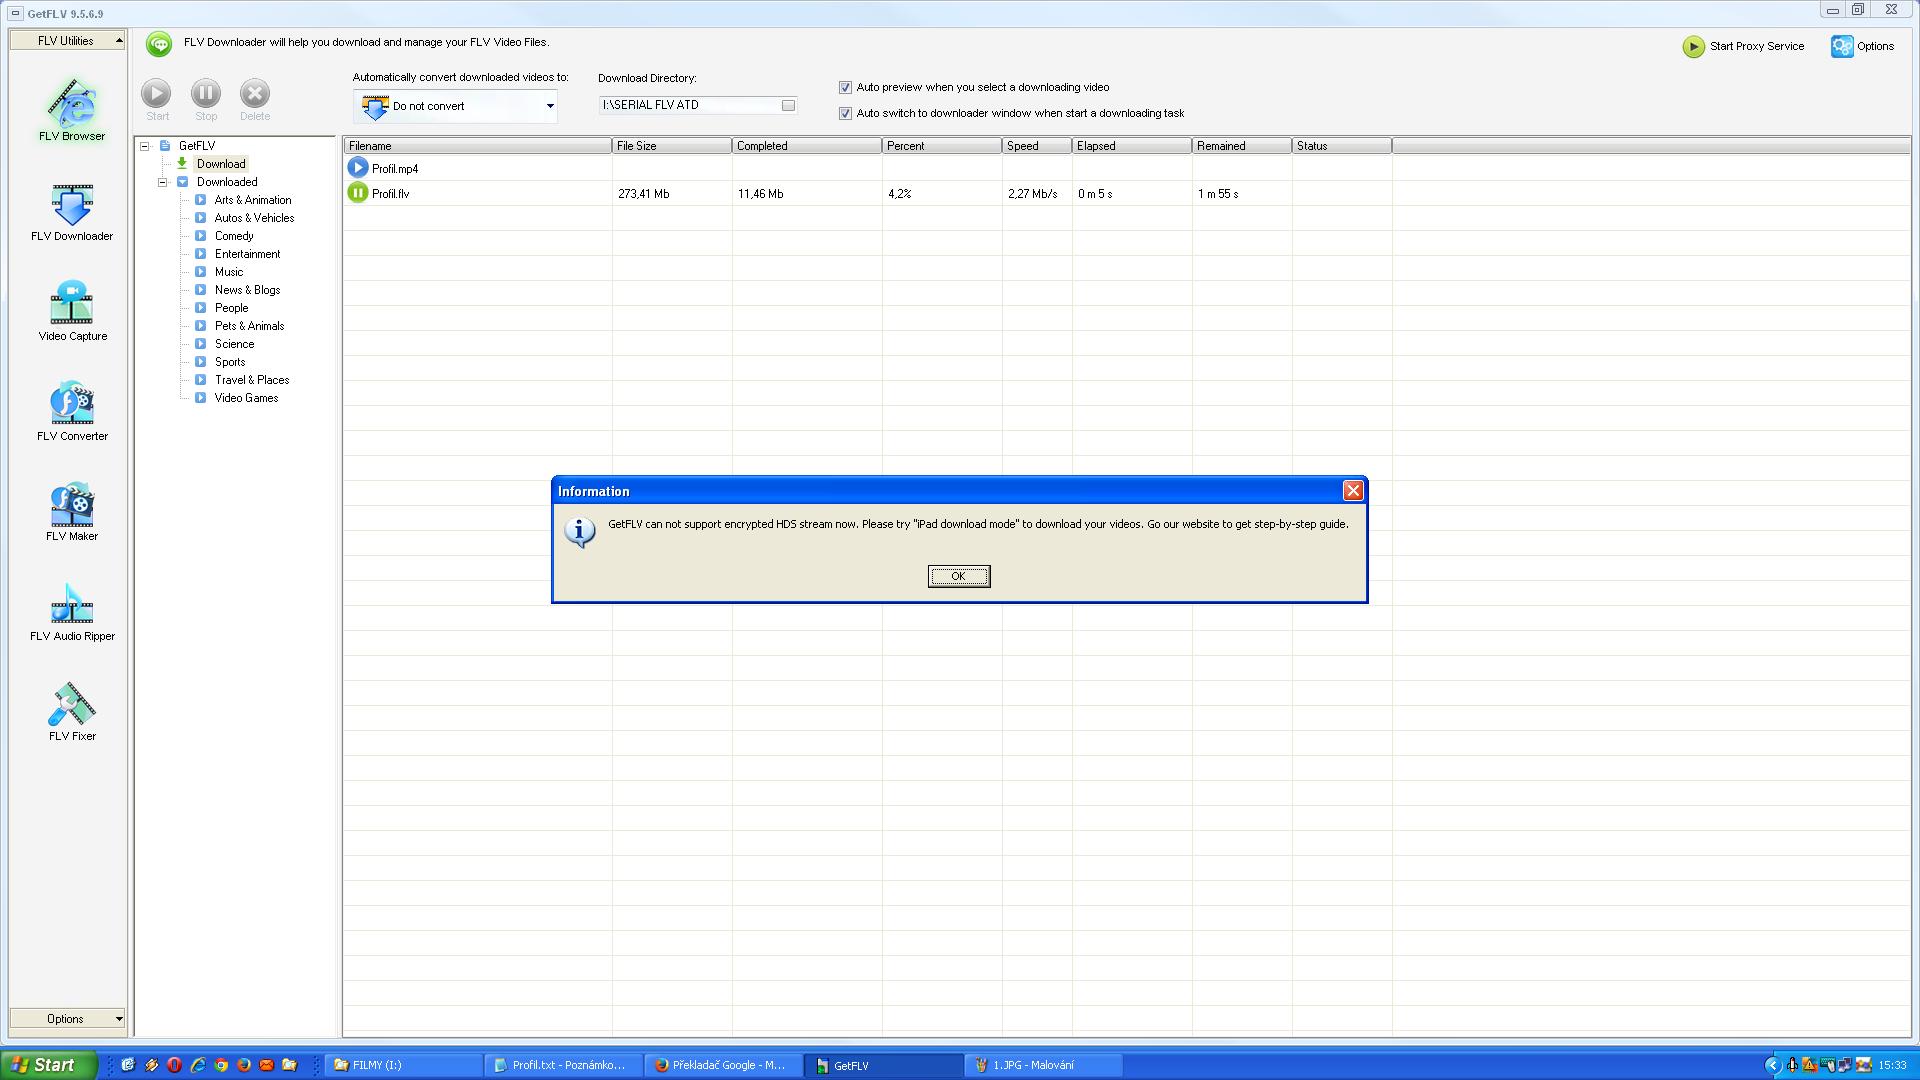
Task: Click the Internet Explorer quick launch icon
Action: tap(198, 1065)
